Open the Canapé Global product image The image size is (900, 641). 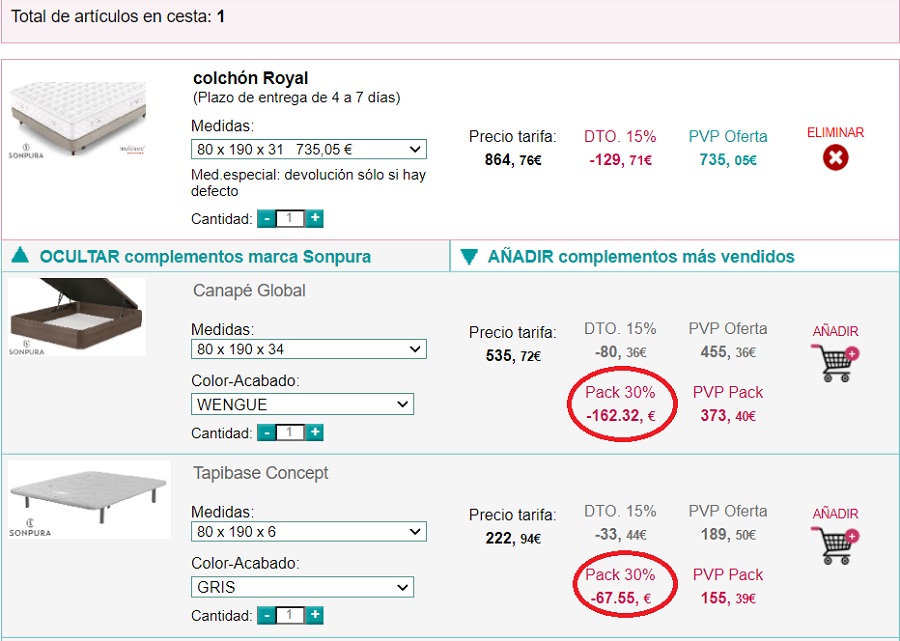pos(76,318)
